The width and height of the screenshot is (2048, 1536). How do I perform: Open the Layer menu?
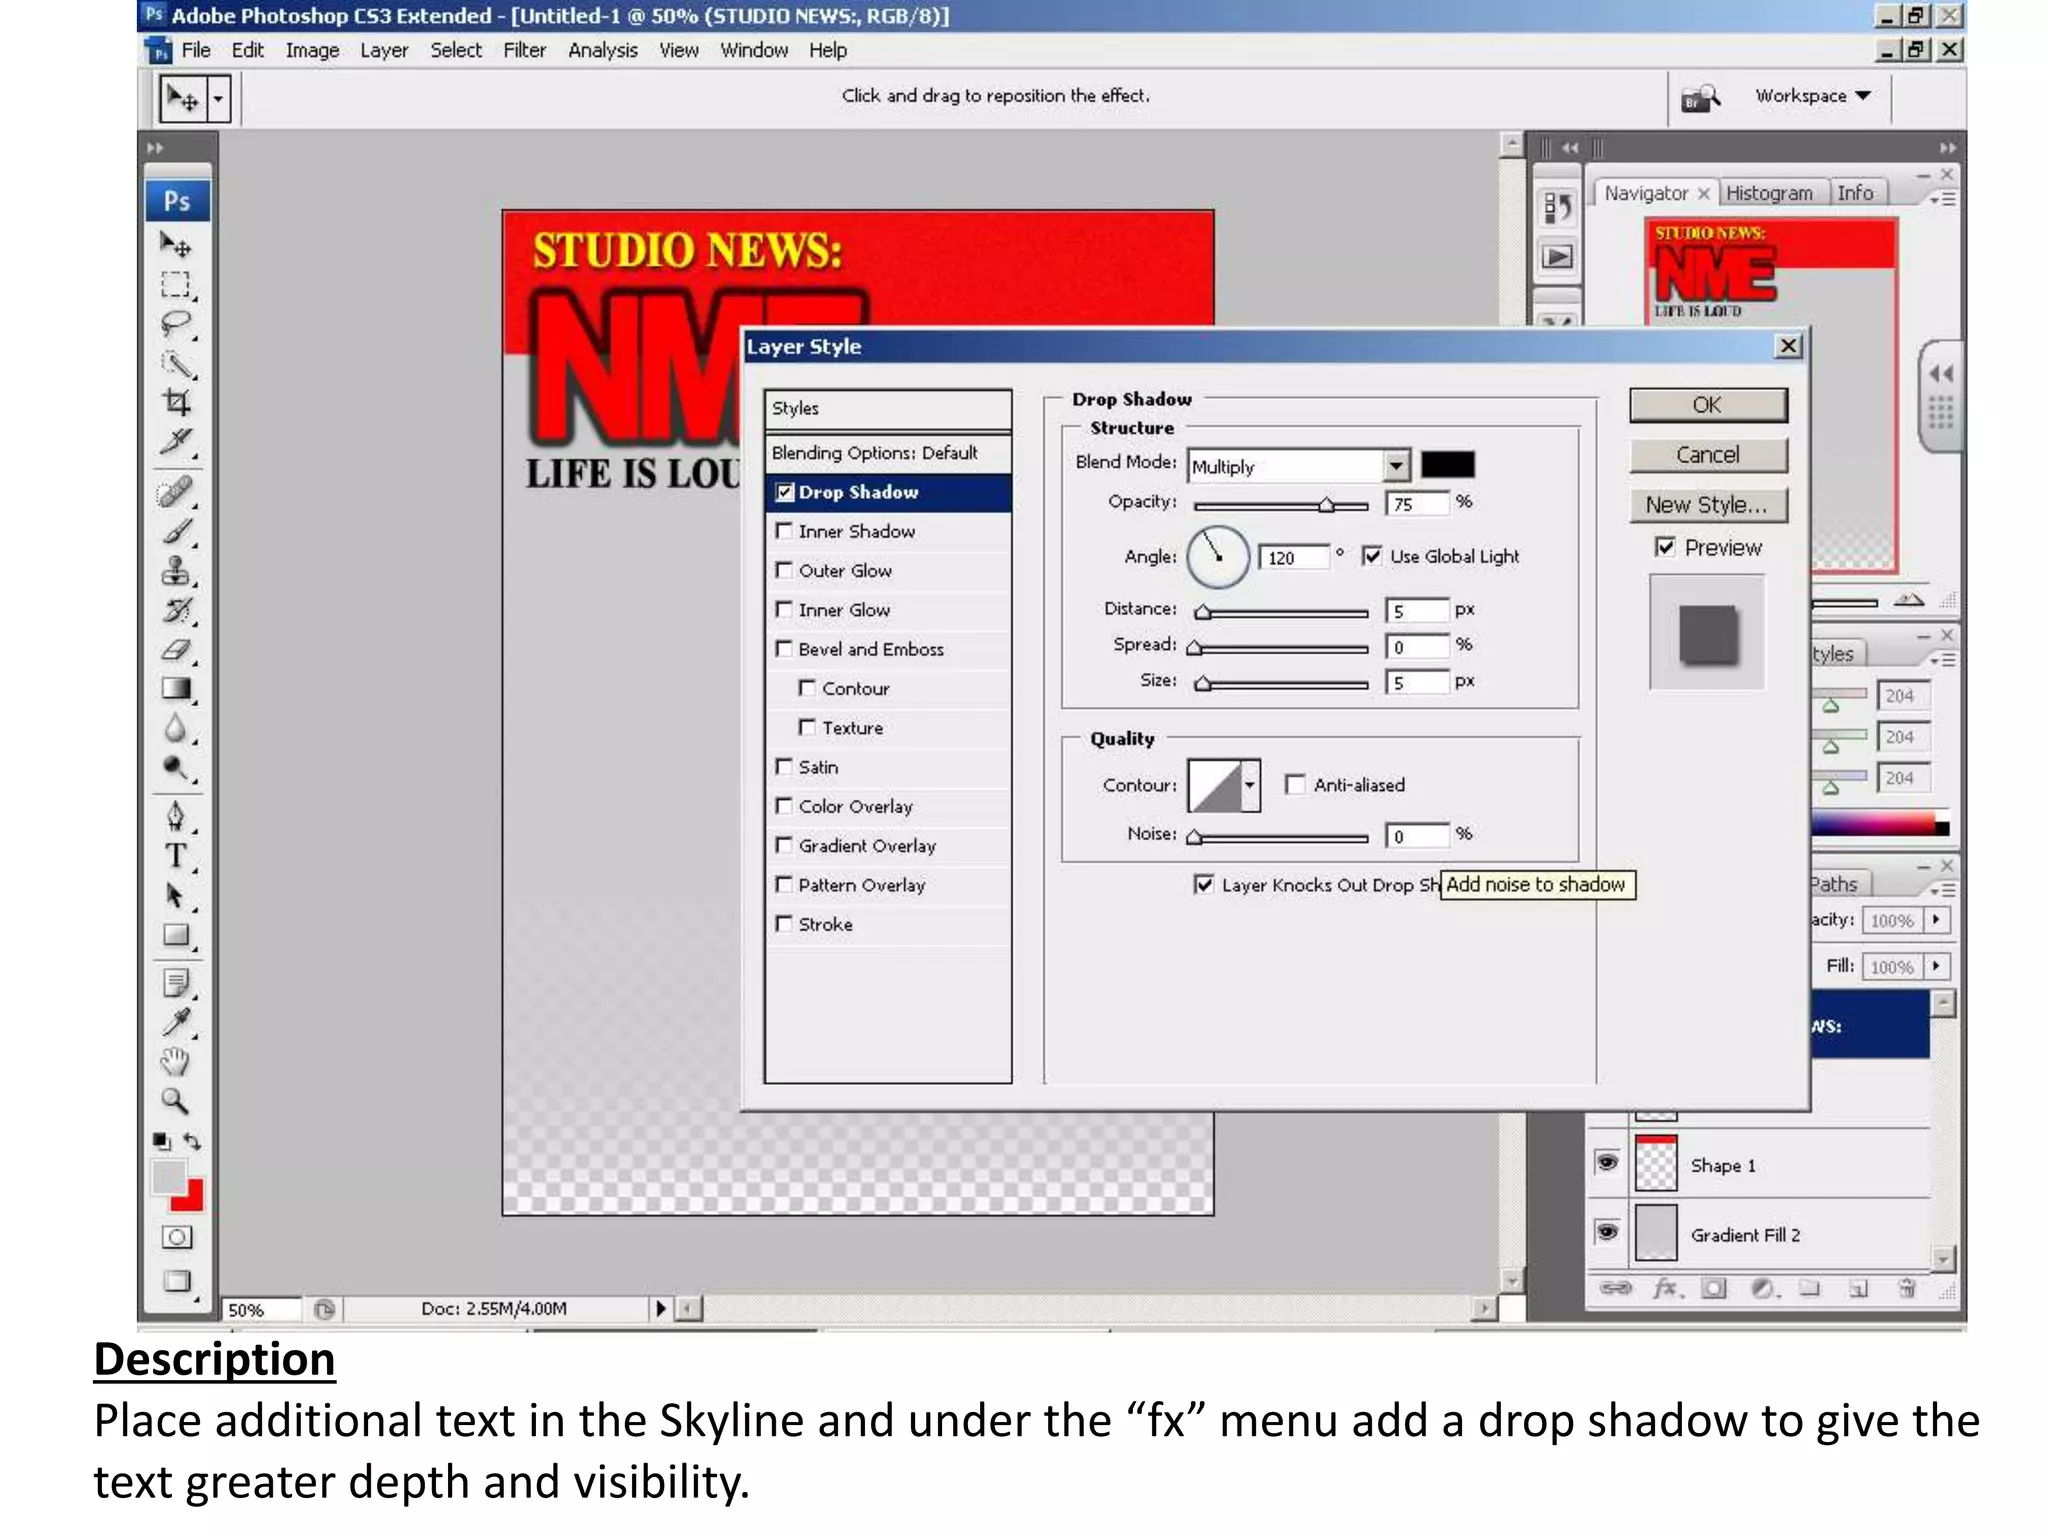[384, 50]
